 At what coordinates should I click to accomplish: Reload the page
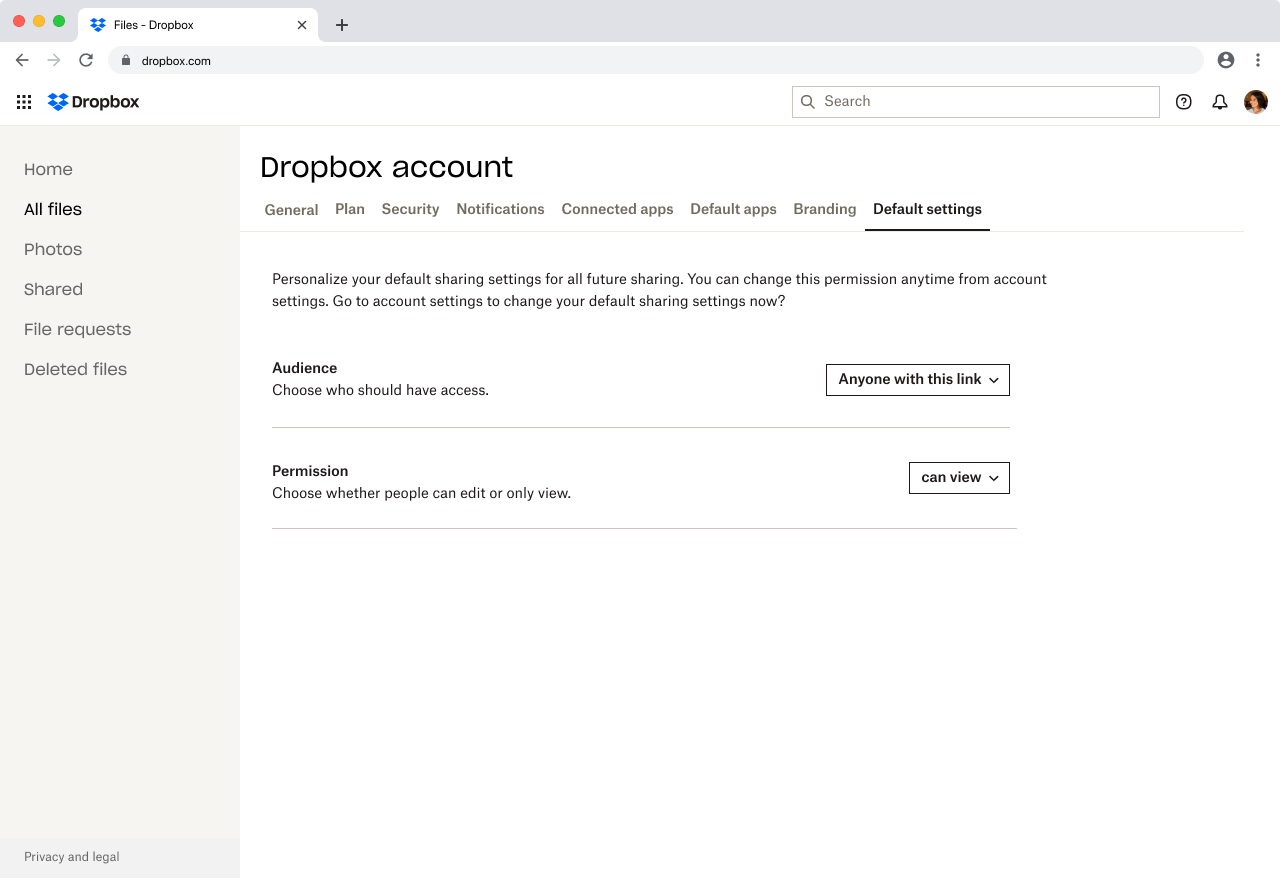click(x=86, y=60)
